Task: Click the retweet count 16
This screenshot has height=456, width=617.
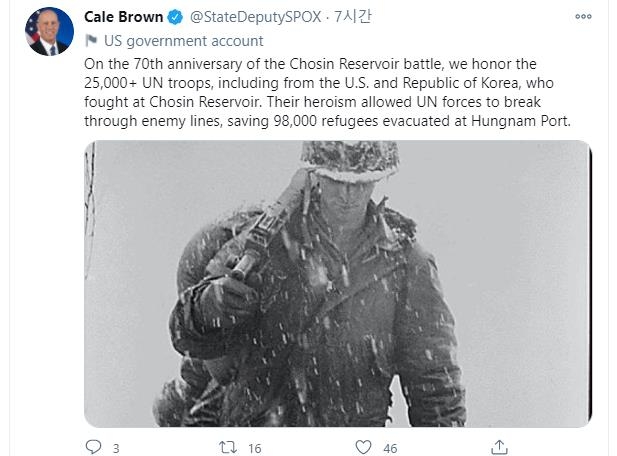Action: pyautogui.click(x=254, y=448)
